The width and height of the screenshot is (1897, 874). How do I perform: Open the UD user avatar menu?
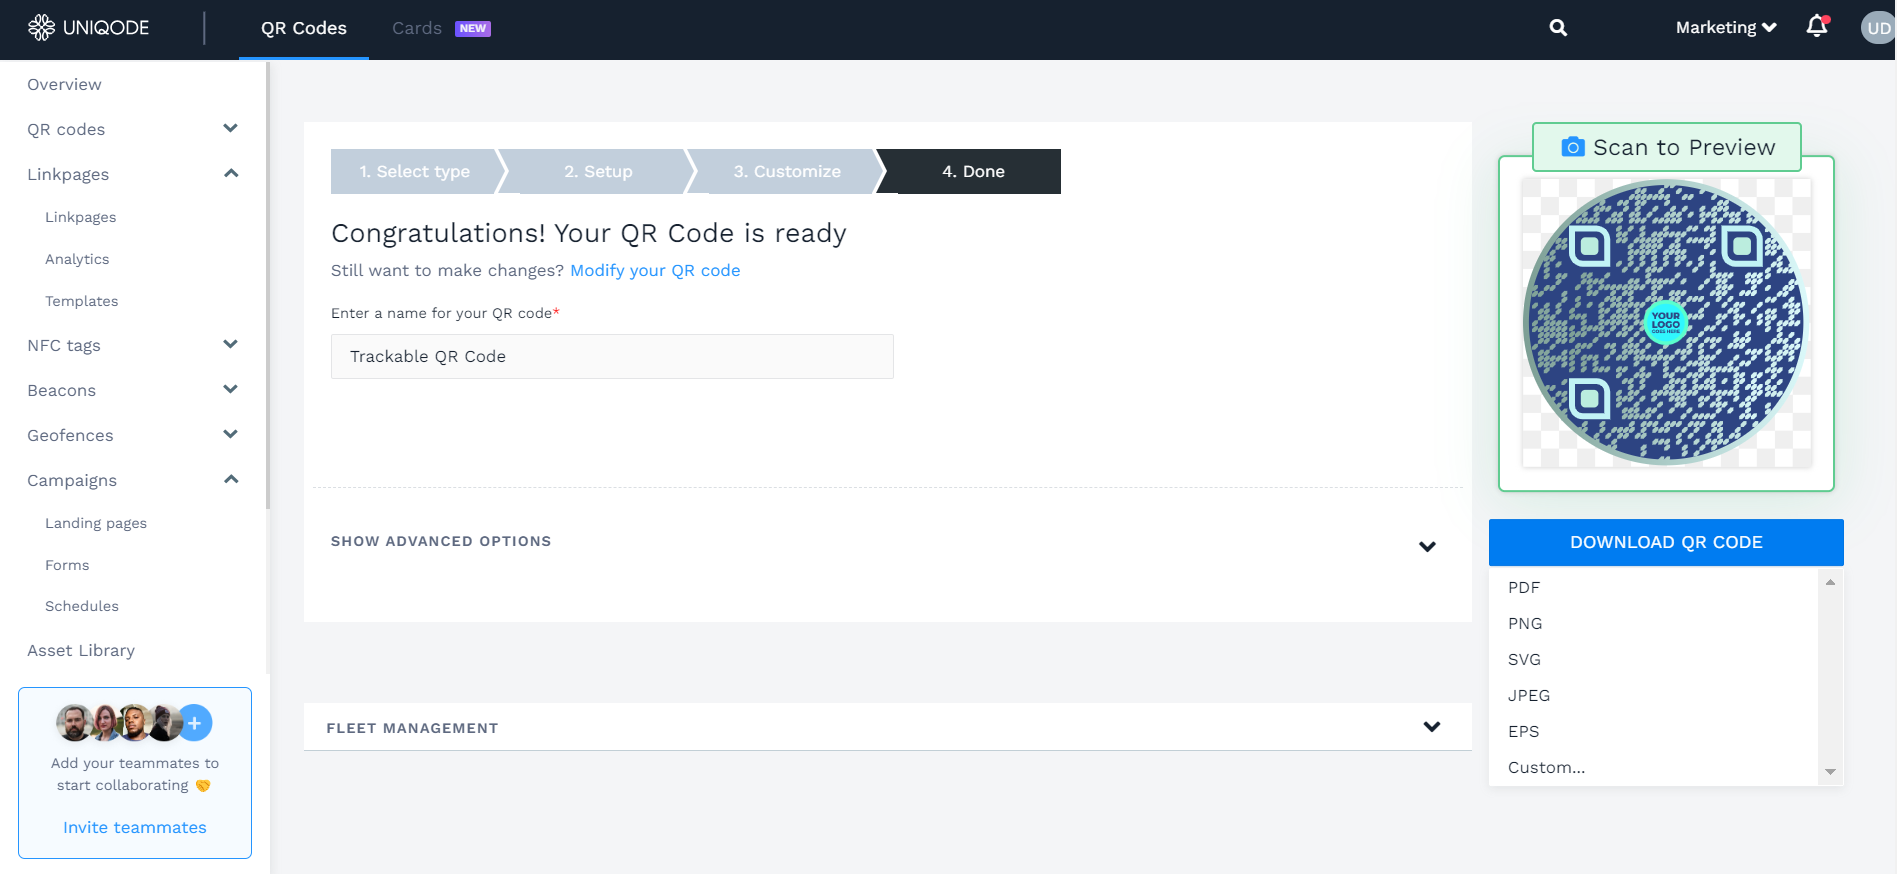click(1878, 28)
